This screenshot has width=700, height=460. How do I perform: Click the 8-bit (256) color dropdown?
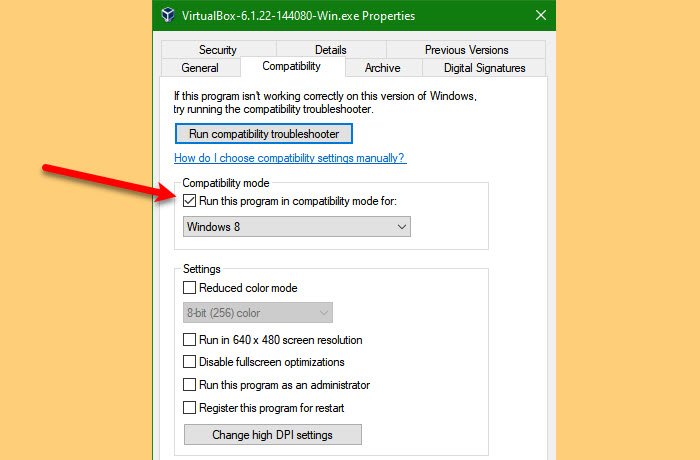point(258,313)
